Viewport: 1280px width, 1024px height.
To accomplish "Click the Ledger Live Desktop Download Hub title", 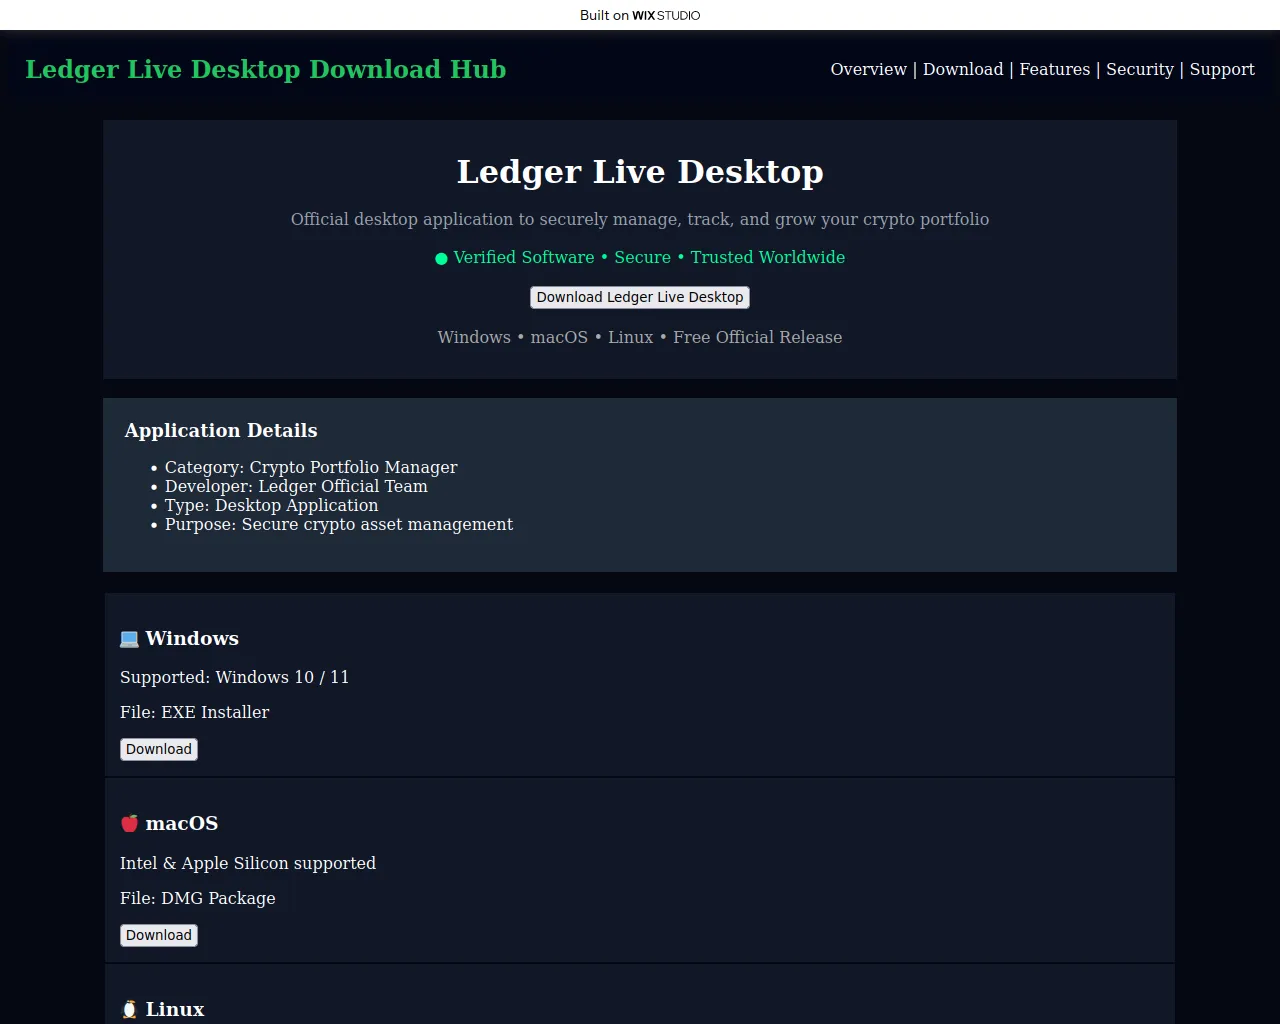I will (266, 69).
